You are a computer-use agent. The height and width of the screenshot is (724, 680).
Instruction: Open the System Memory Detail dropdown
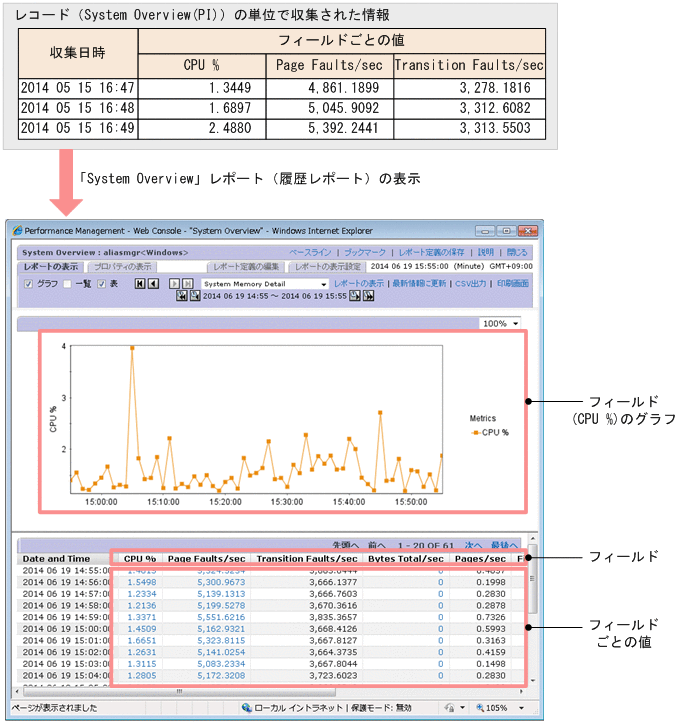[265, 284]
